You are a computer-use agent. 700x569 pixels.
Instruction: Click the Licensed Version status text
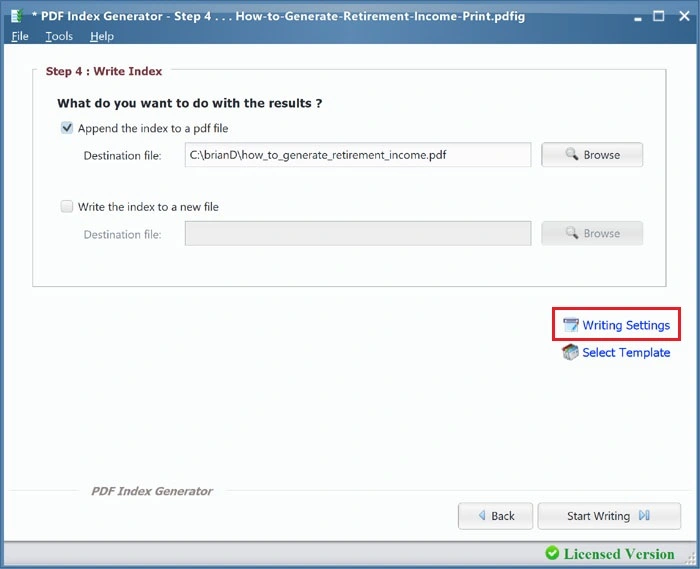619,554
